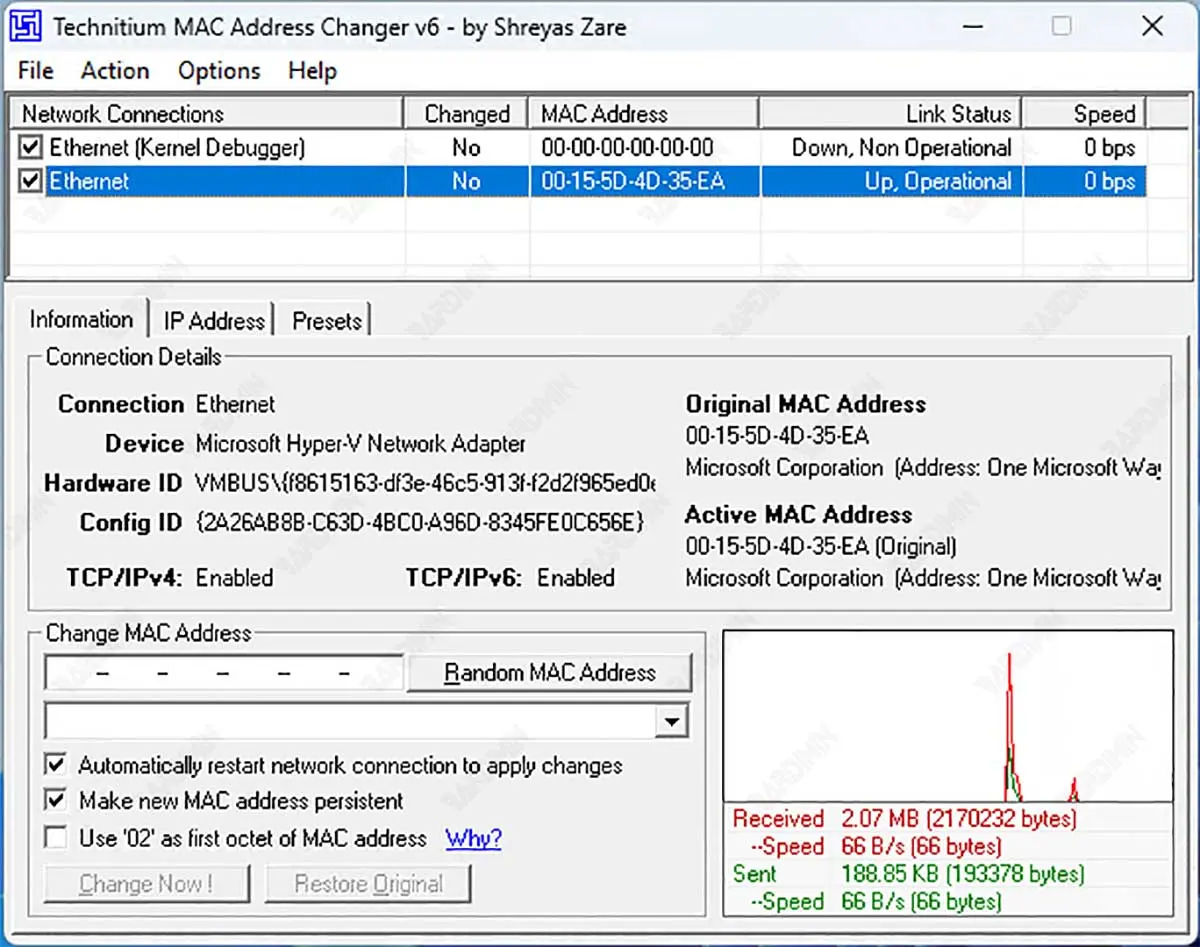Uncheck the Ethernet connection checkbox
Viewport: 1200px width, 947px height.
point(31,182)
